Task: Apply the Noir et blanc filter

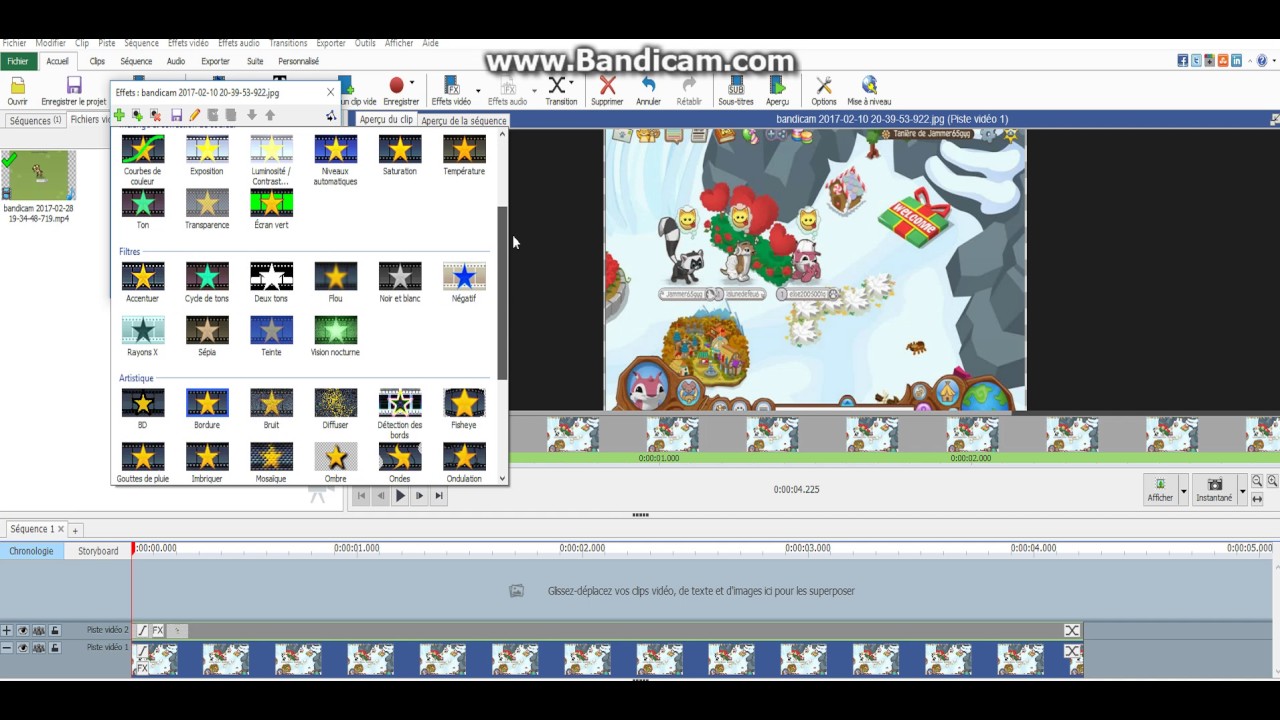Action: [x=399, y=283]
